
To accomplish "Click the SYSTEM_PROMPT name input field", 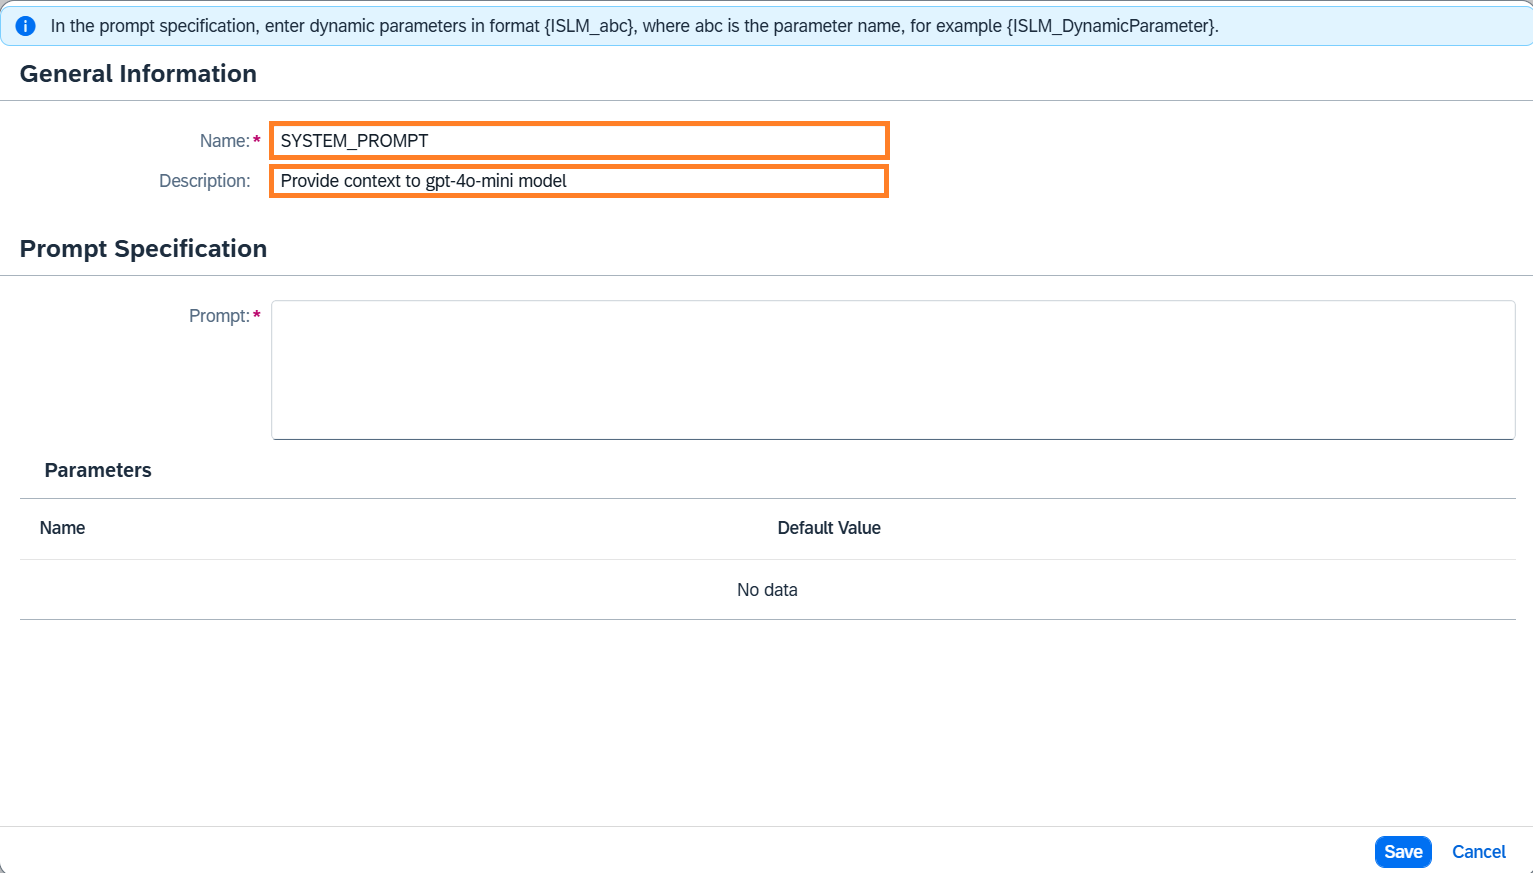I will tap(578, 141).
